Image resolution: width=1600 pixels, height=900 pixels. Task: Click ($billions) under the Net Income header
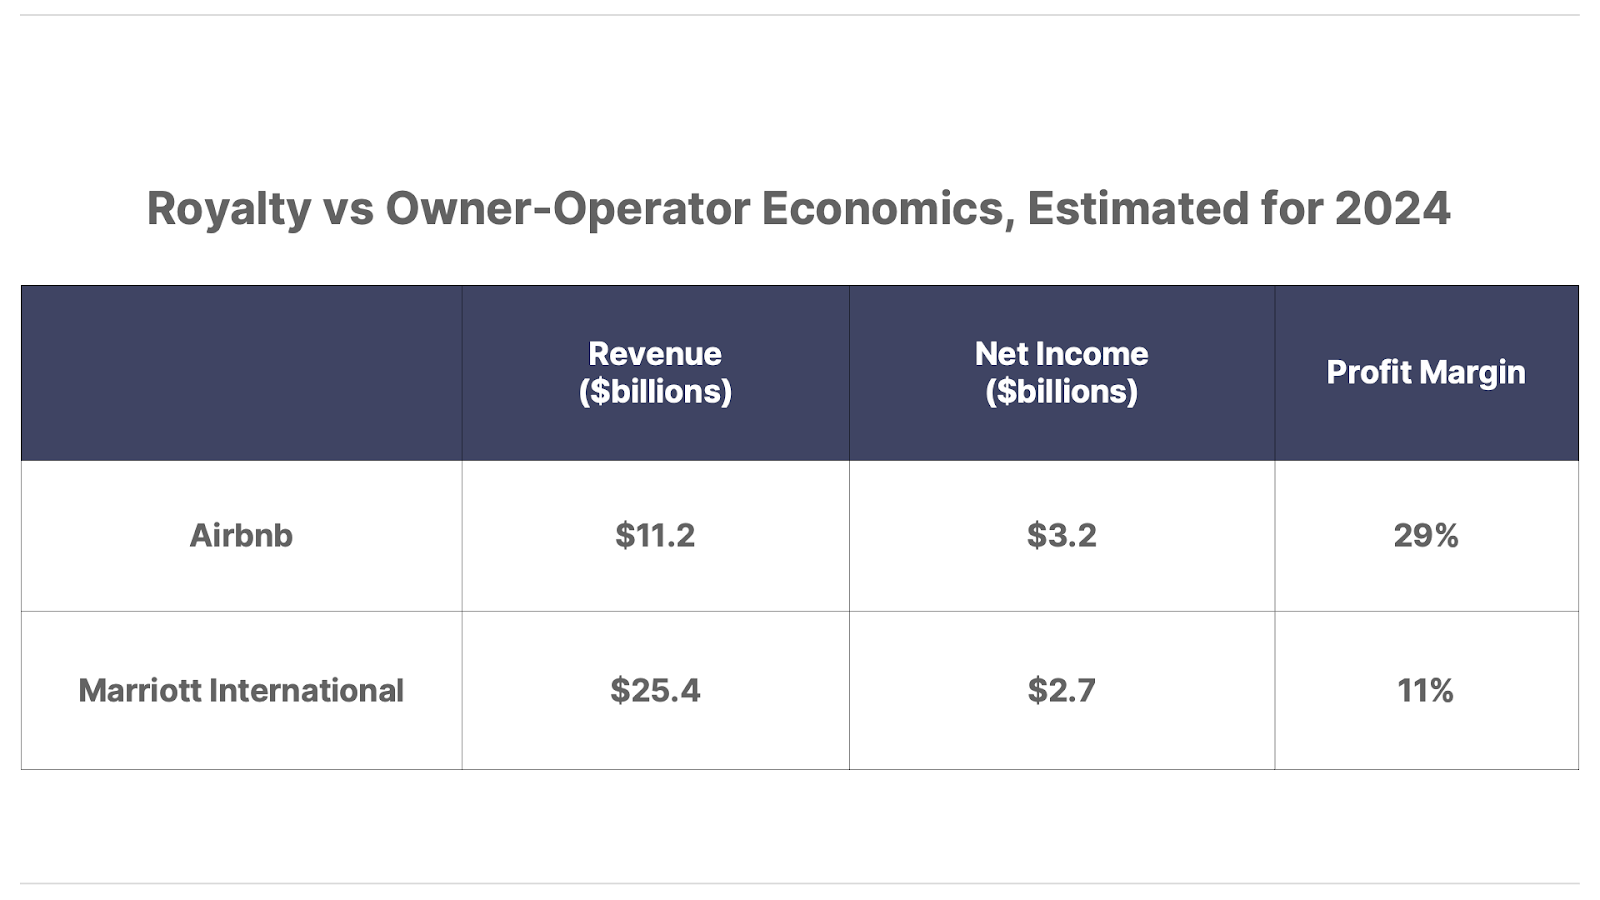(1061, 392)
